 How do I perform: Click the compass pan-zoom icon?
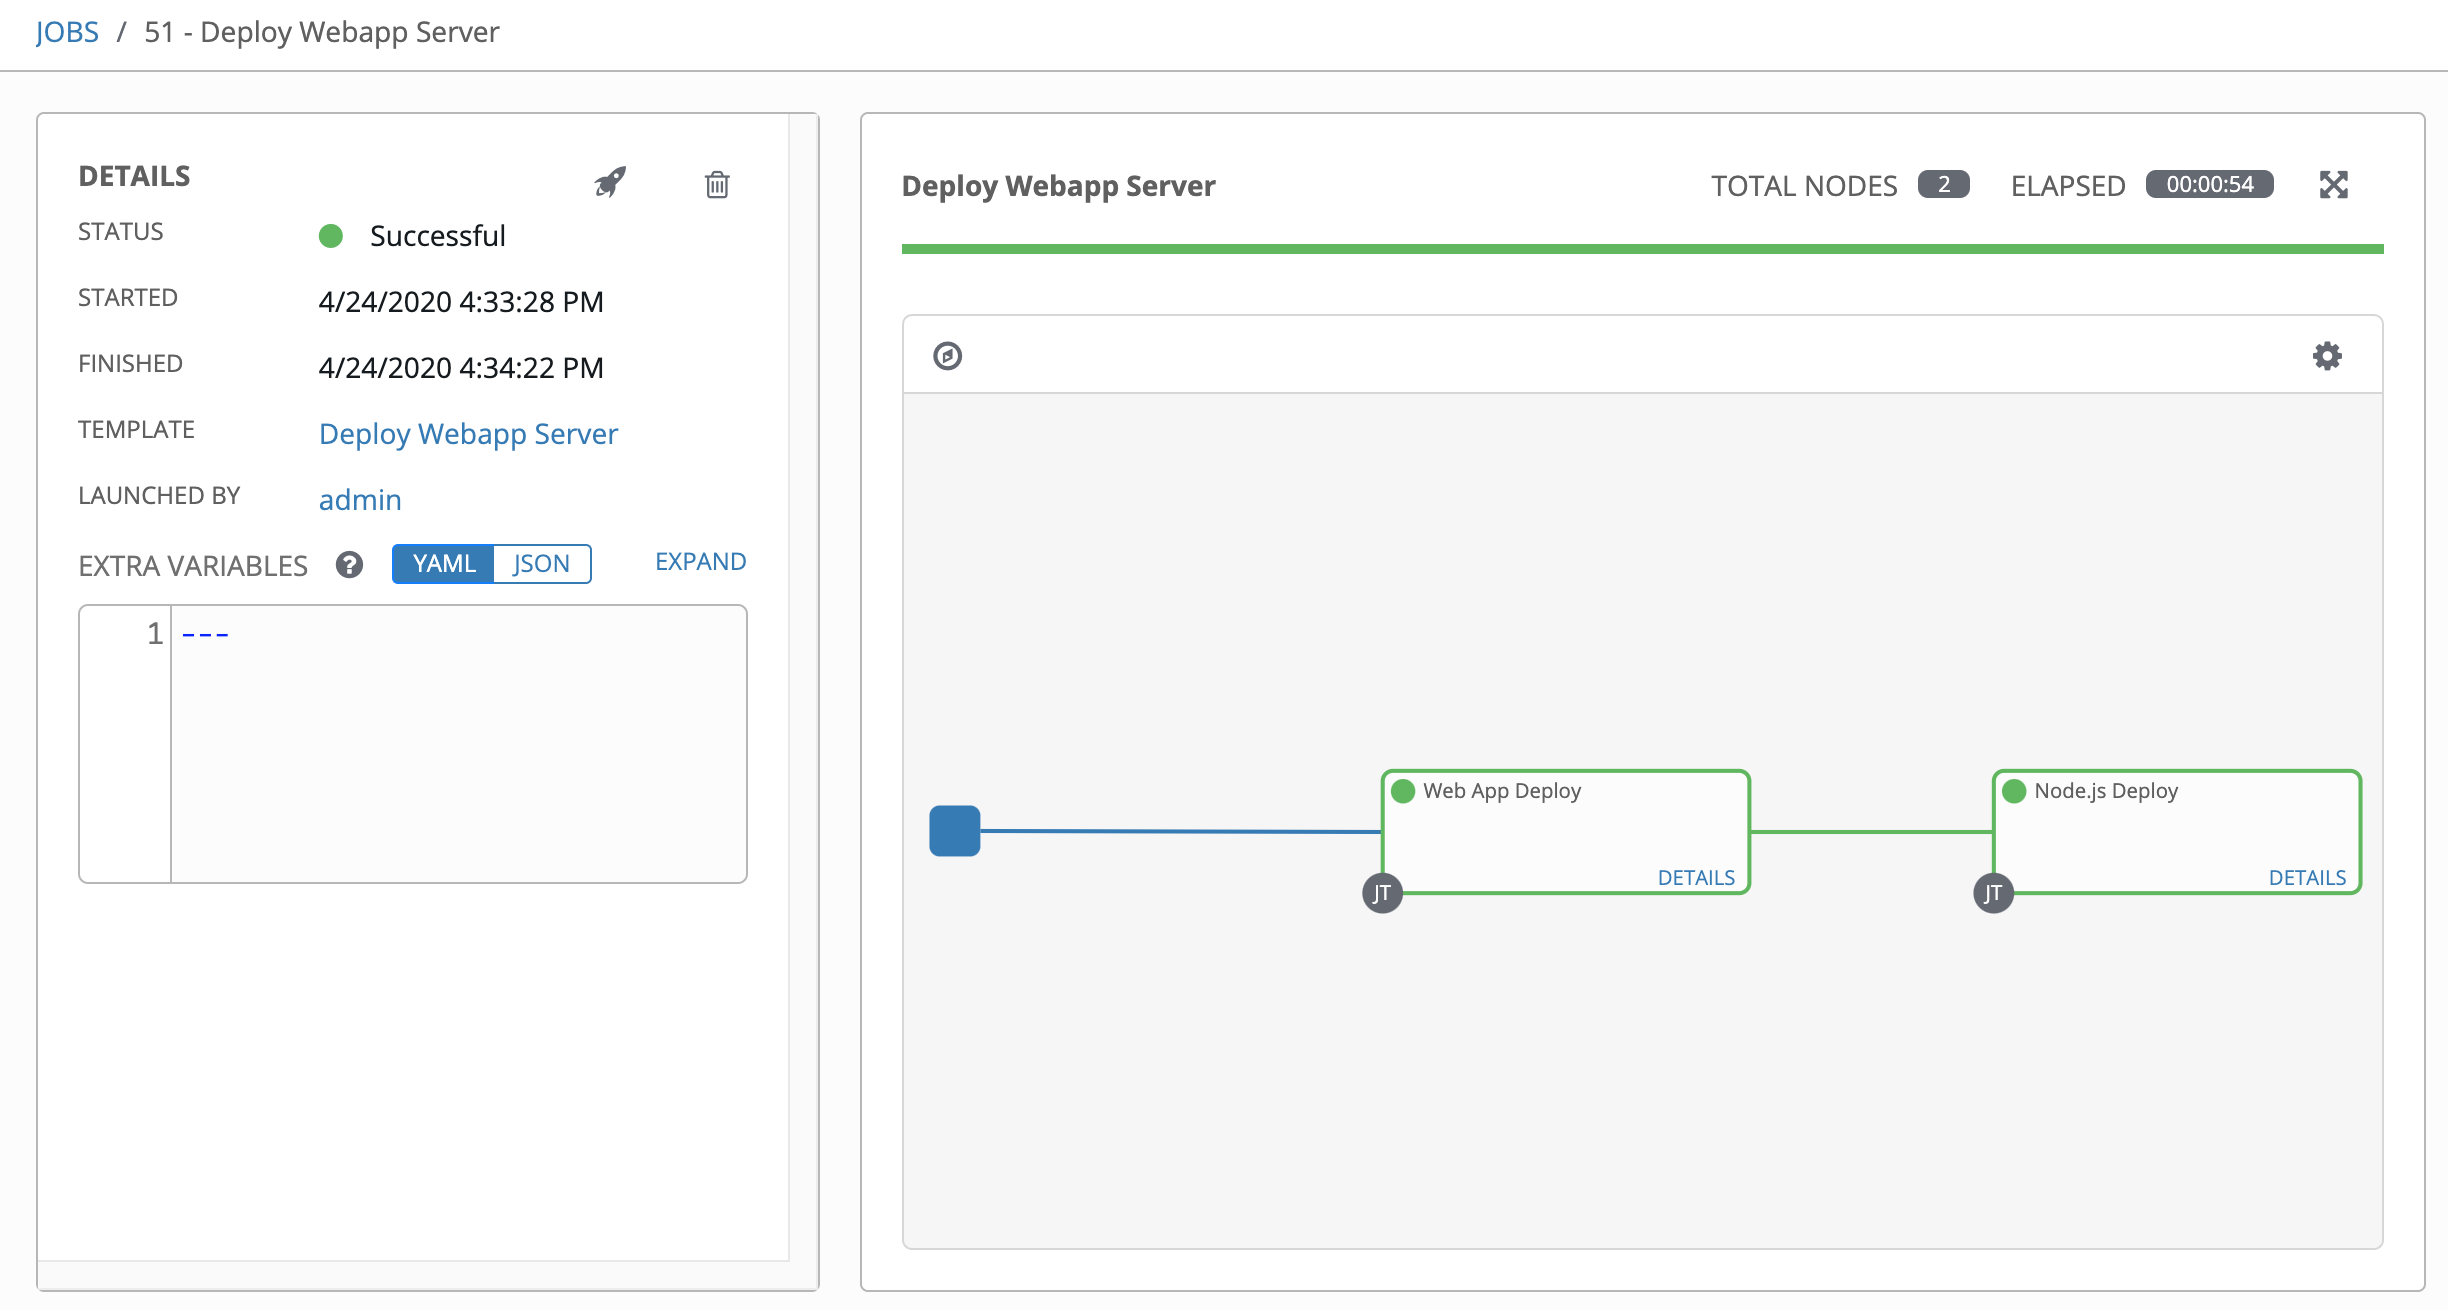(x=948, y=356)
